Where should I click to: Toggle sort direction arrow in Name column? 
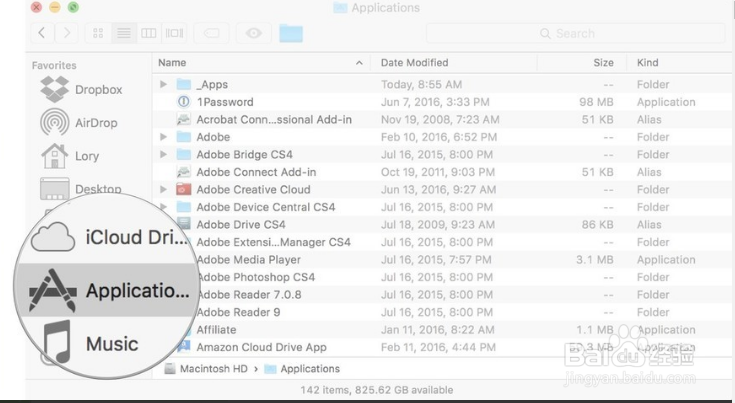pos(359,63)
